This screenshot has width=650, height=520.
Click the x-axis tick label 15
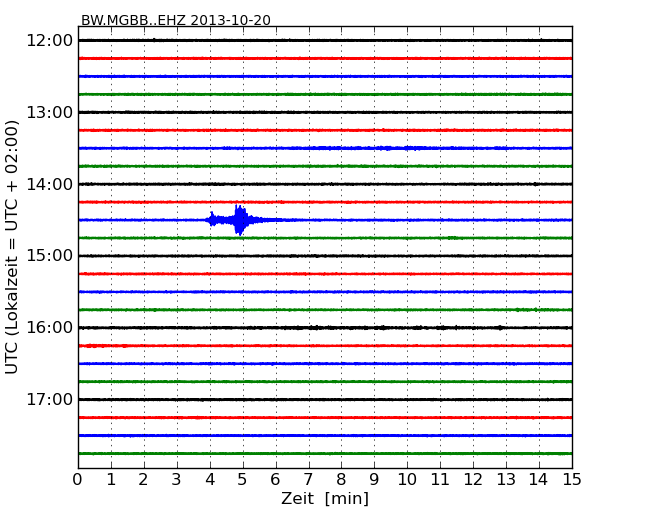(x=572, y=480)
